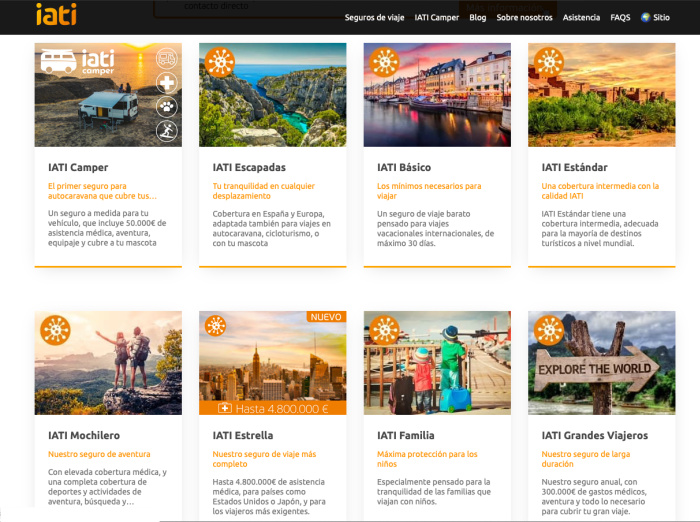700x522 pixels.
Task: Open the Sobre nosotros menu item
Action: point(525,17)
